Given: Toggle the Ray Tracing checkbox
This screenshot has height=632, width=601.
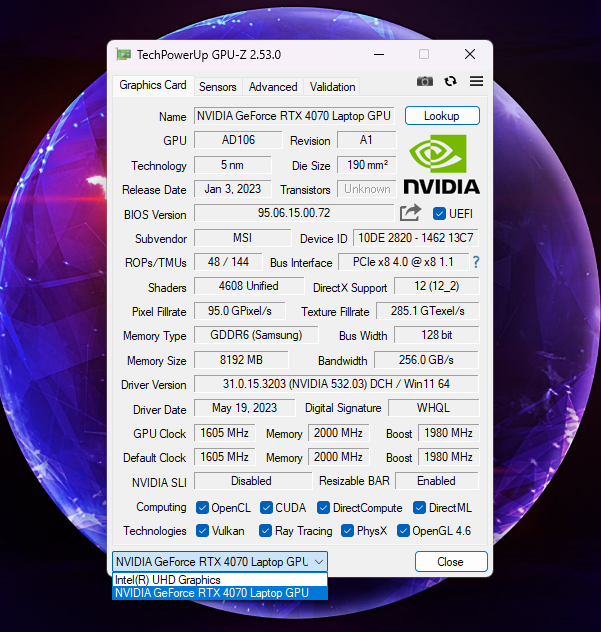Looking at the screenshot, I should coord(265,531).
